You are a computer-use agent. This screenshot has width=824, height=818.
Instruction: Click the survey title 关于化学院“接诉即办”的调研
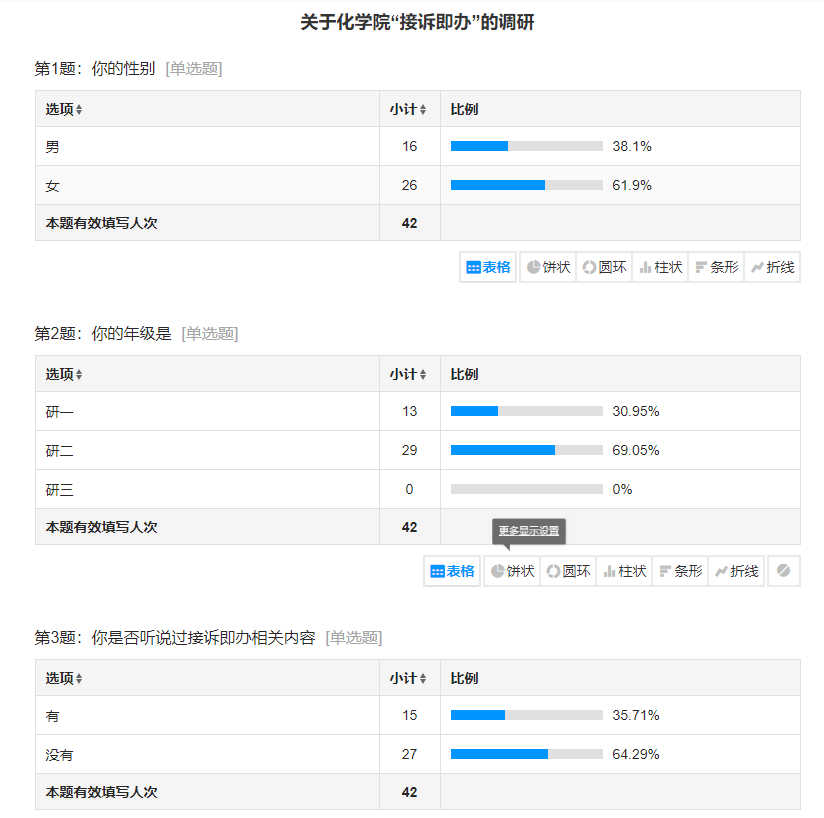(x=417, y=22)
